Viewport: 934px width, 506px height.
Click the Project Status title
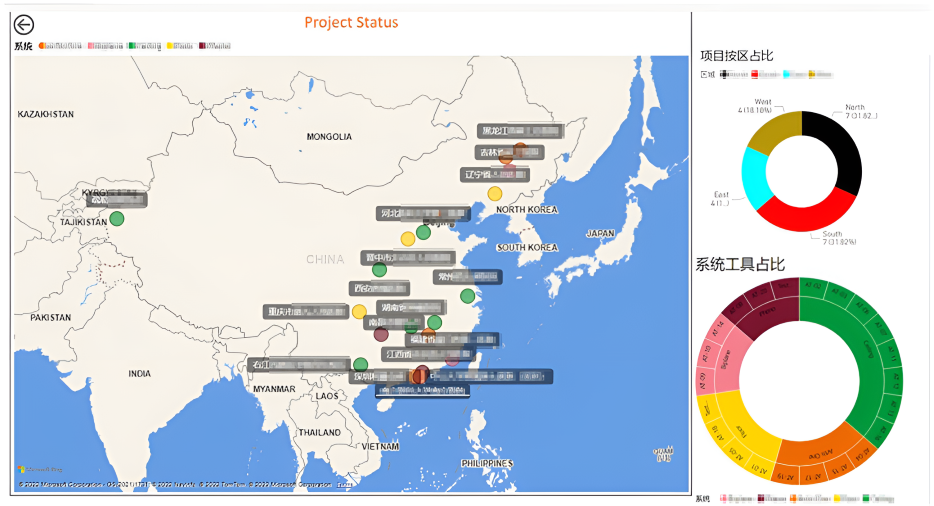click(351, 23)
